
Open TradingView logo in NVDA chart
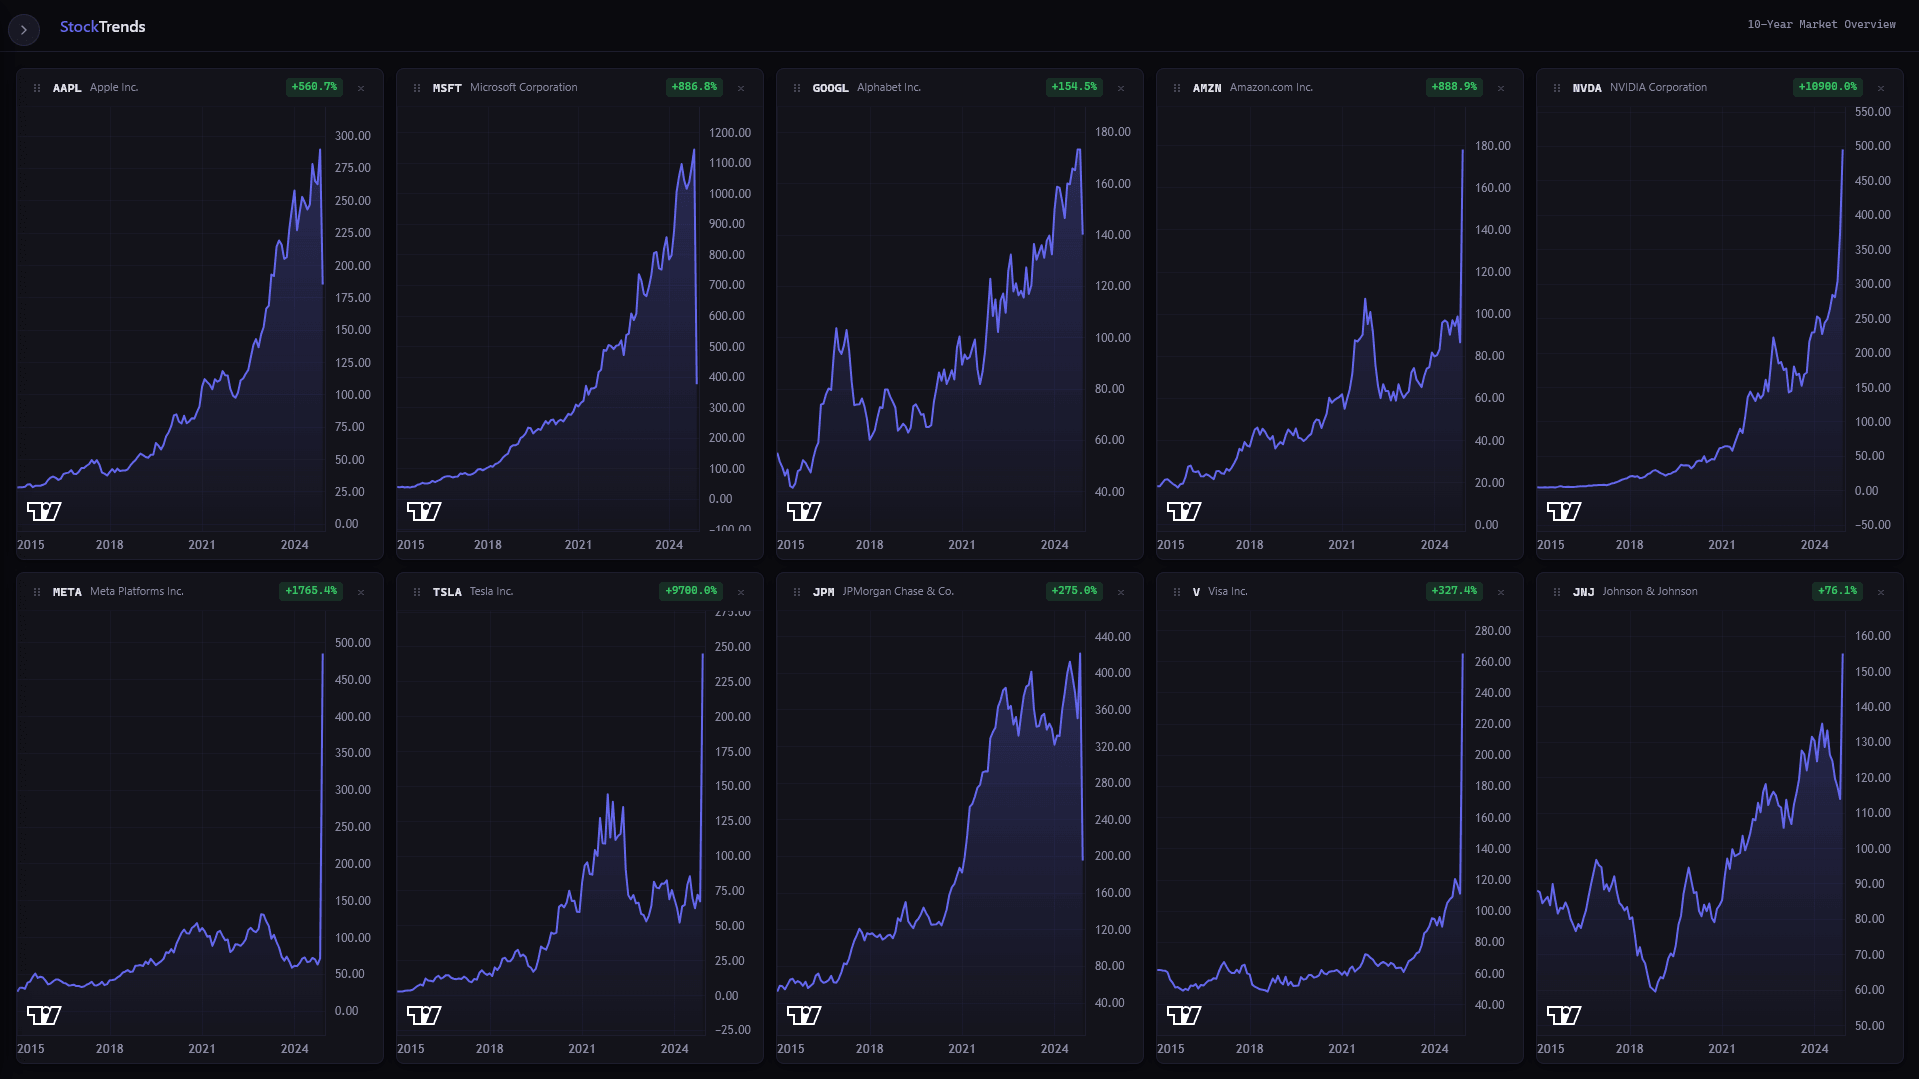click(1564, 511)
